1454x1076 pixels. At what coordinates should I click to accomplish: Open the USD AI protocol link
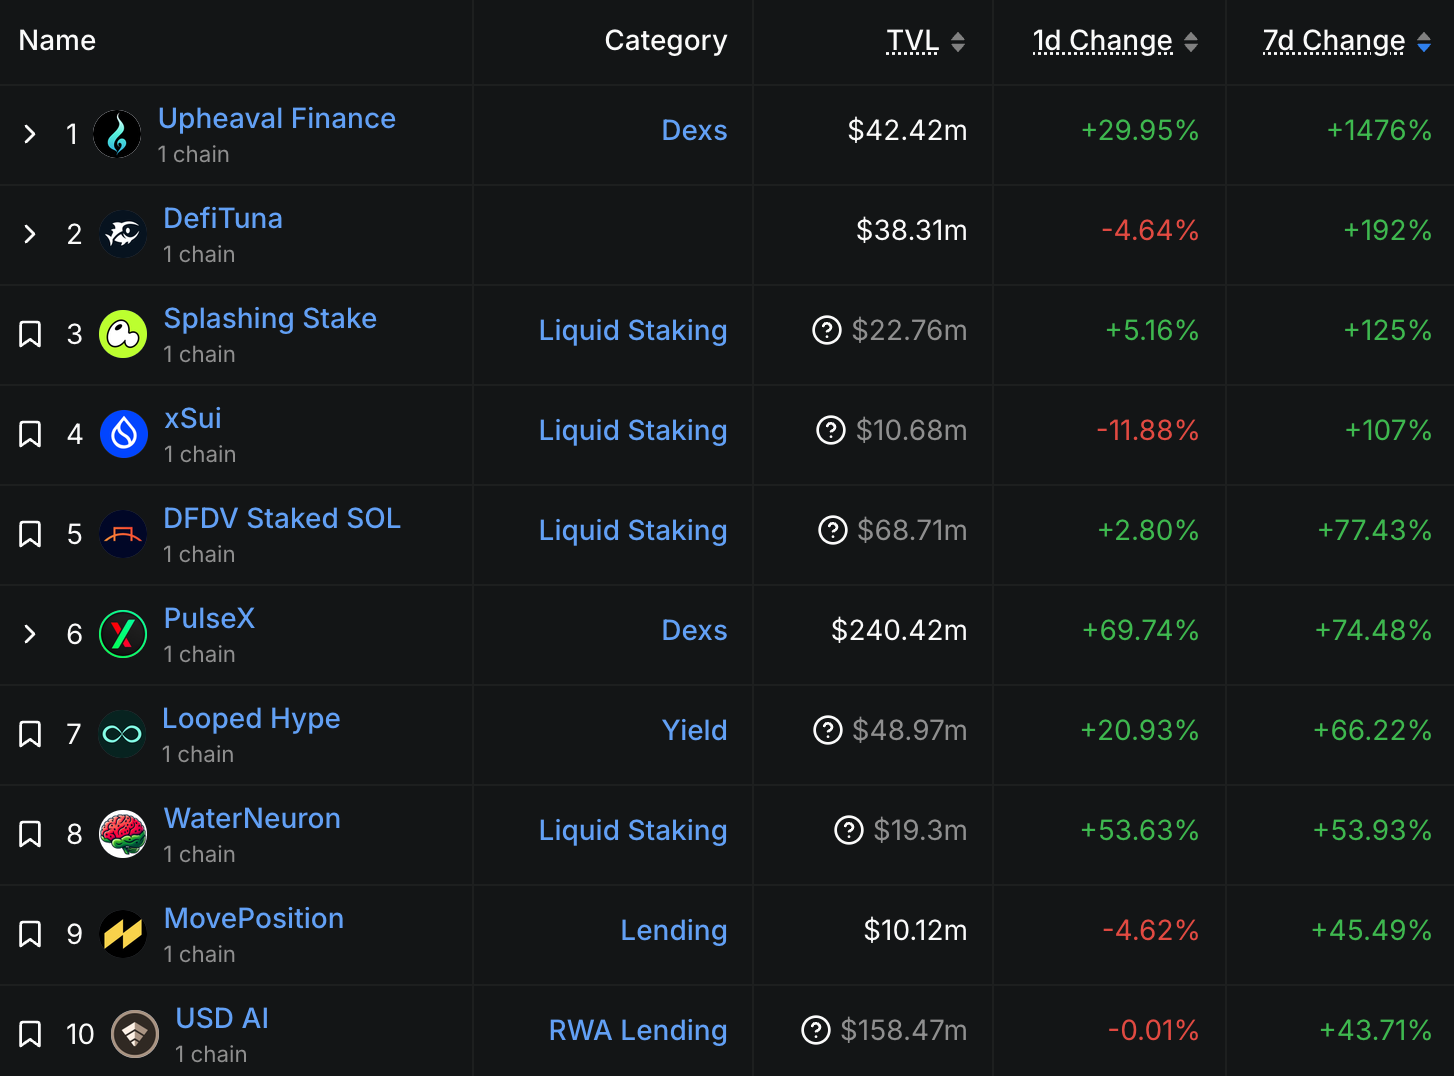click(x=222, y=1018)
